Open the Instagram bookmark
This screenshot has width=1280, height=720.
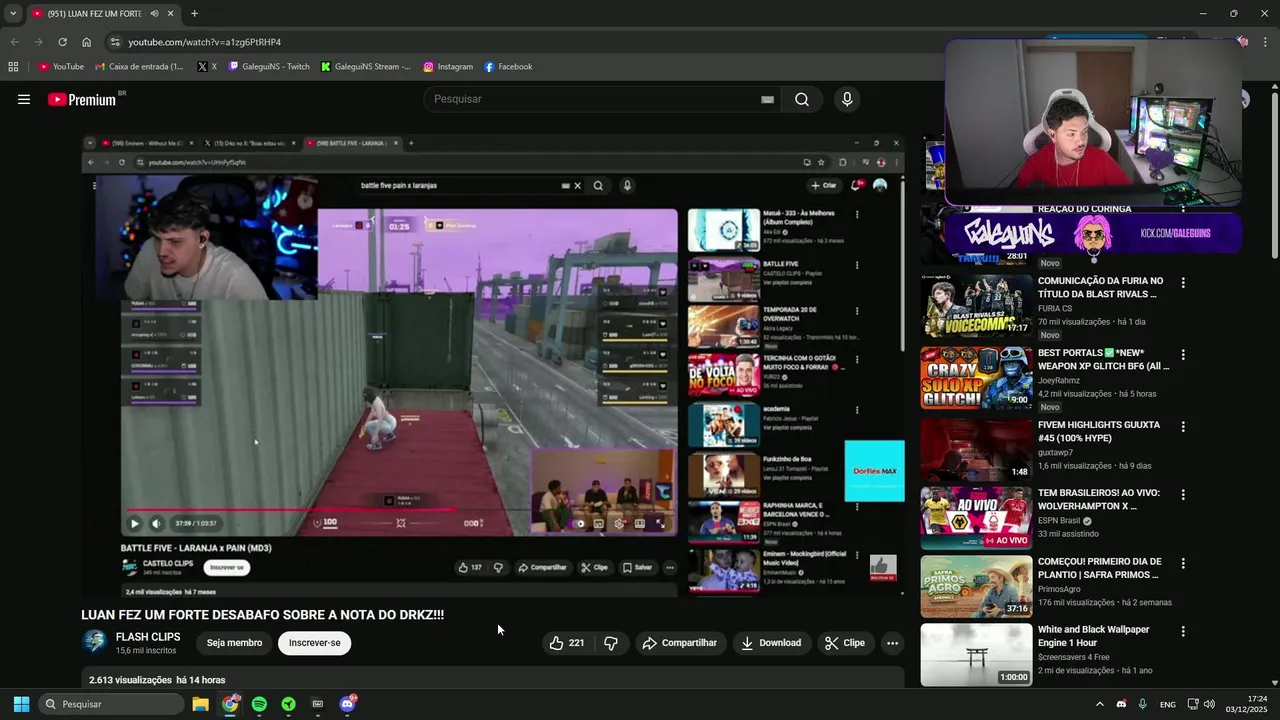(x=448, y=67)
